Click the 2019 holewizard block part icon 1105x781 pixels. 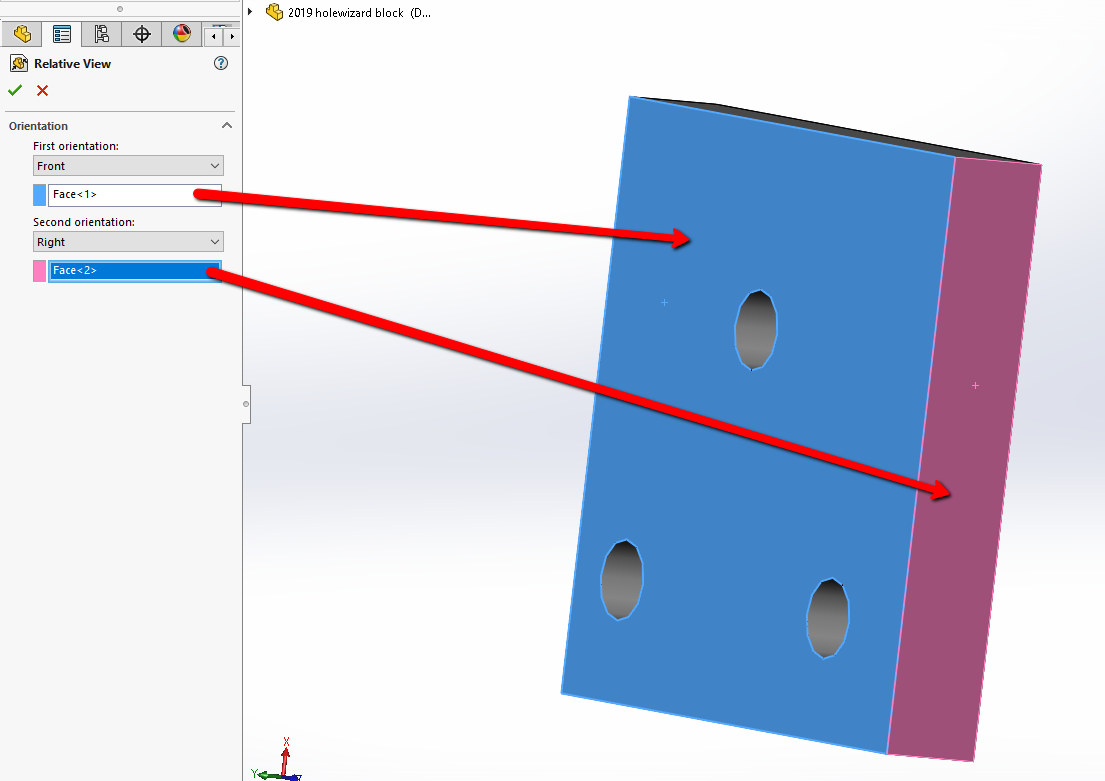(x=274, y=12)
